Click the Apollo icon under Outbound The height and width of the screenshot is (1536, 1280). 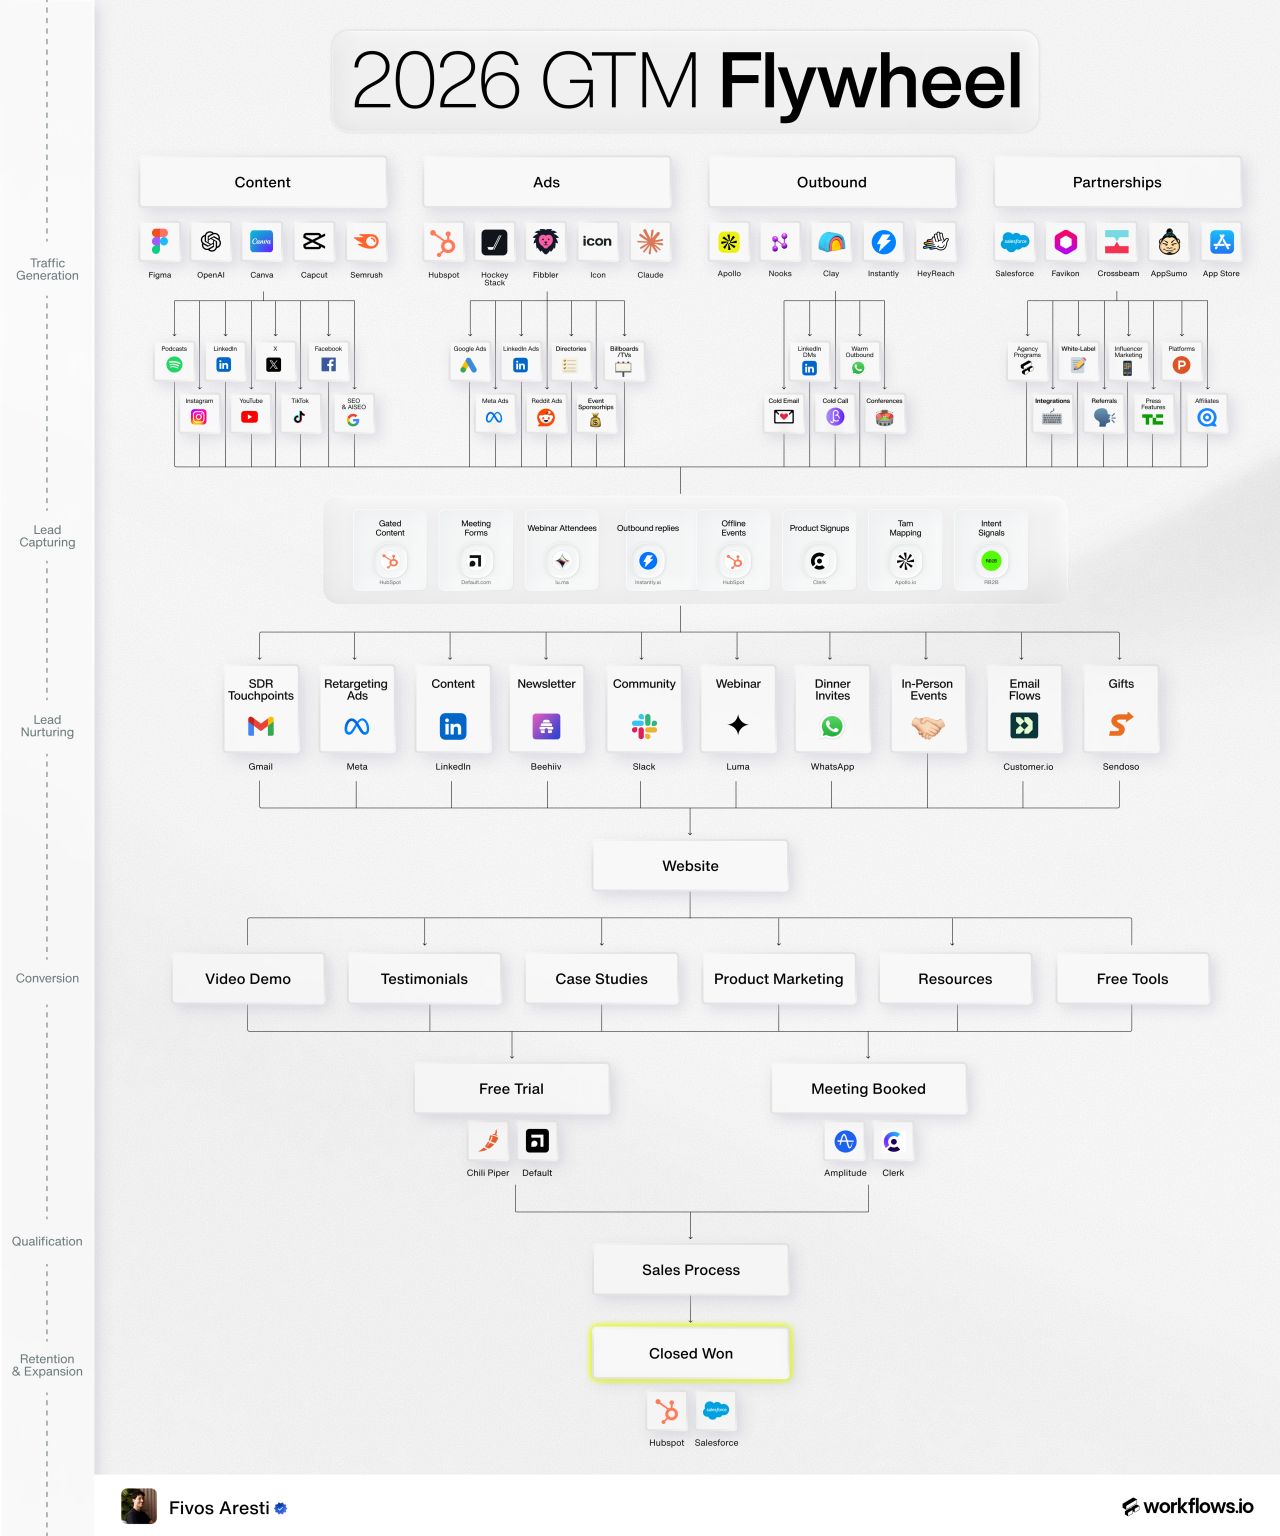[729, 242]
